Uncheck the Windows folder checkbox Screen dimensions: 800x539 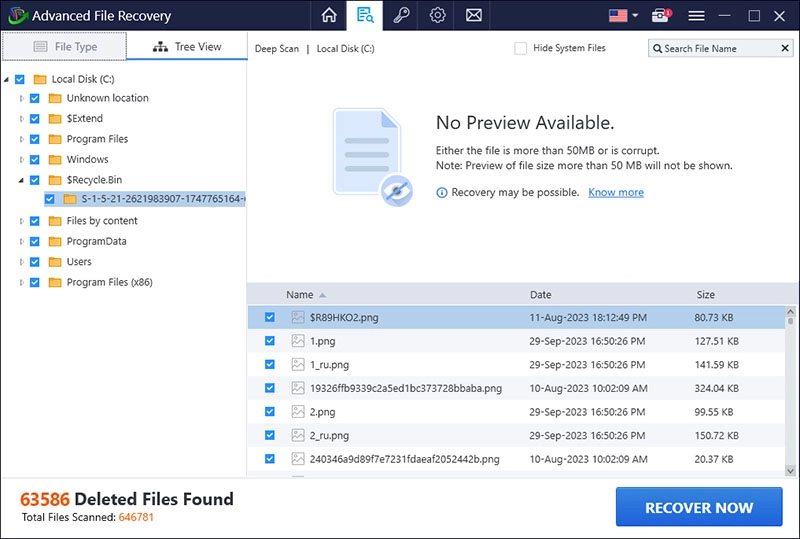click(x=35, y=159)
